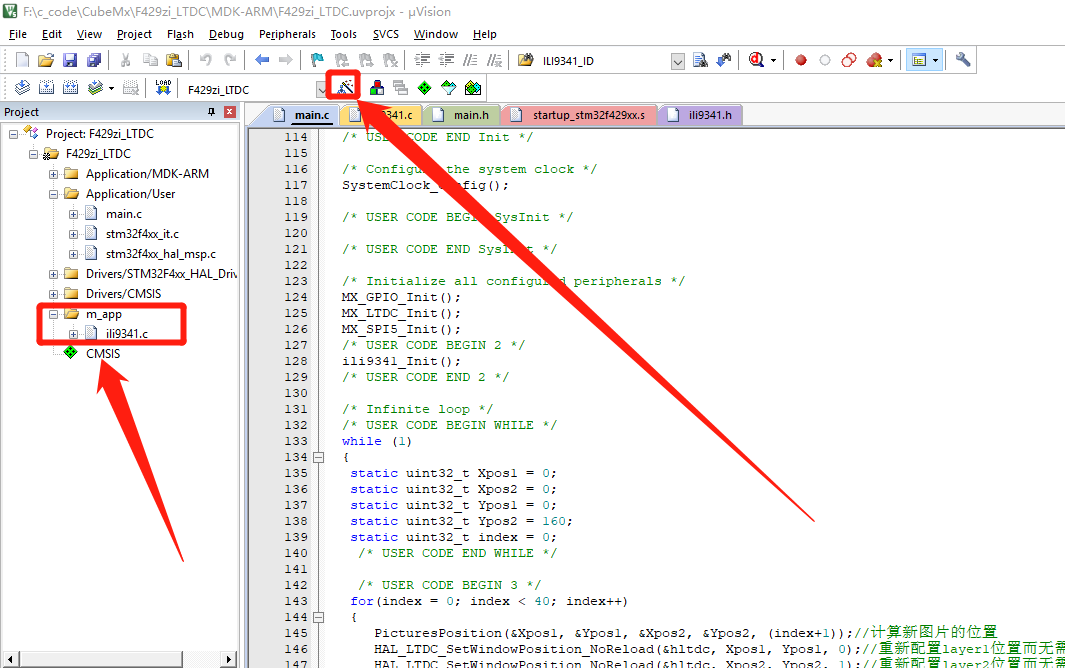Start debug session with magnifier d icon

tap(757, 60)
